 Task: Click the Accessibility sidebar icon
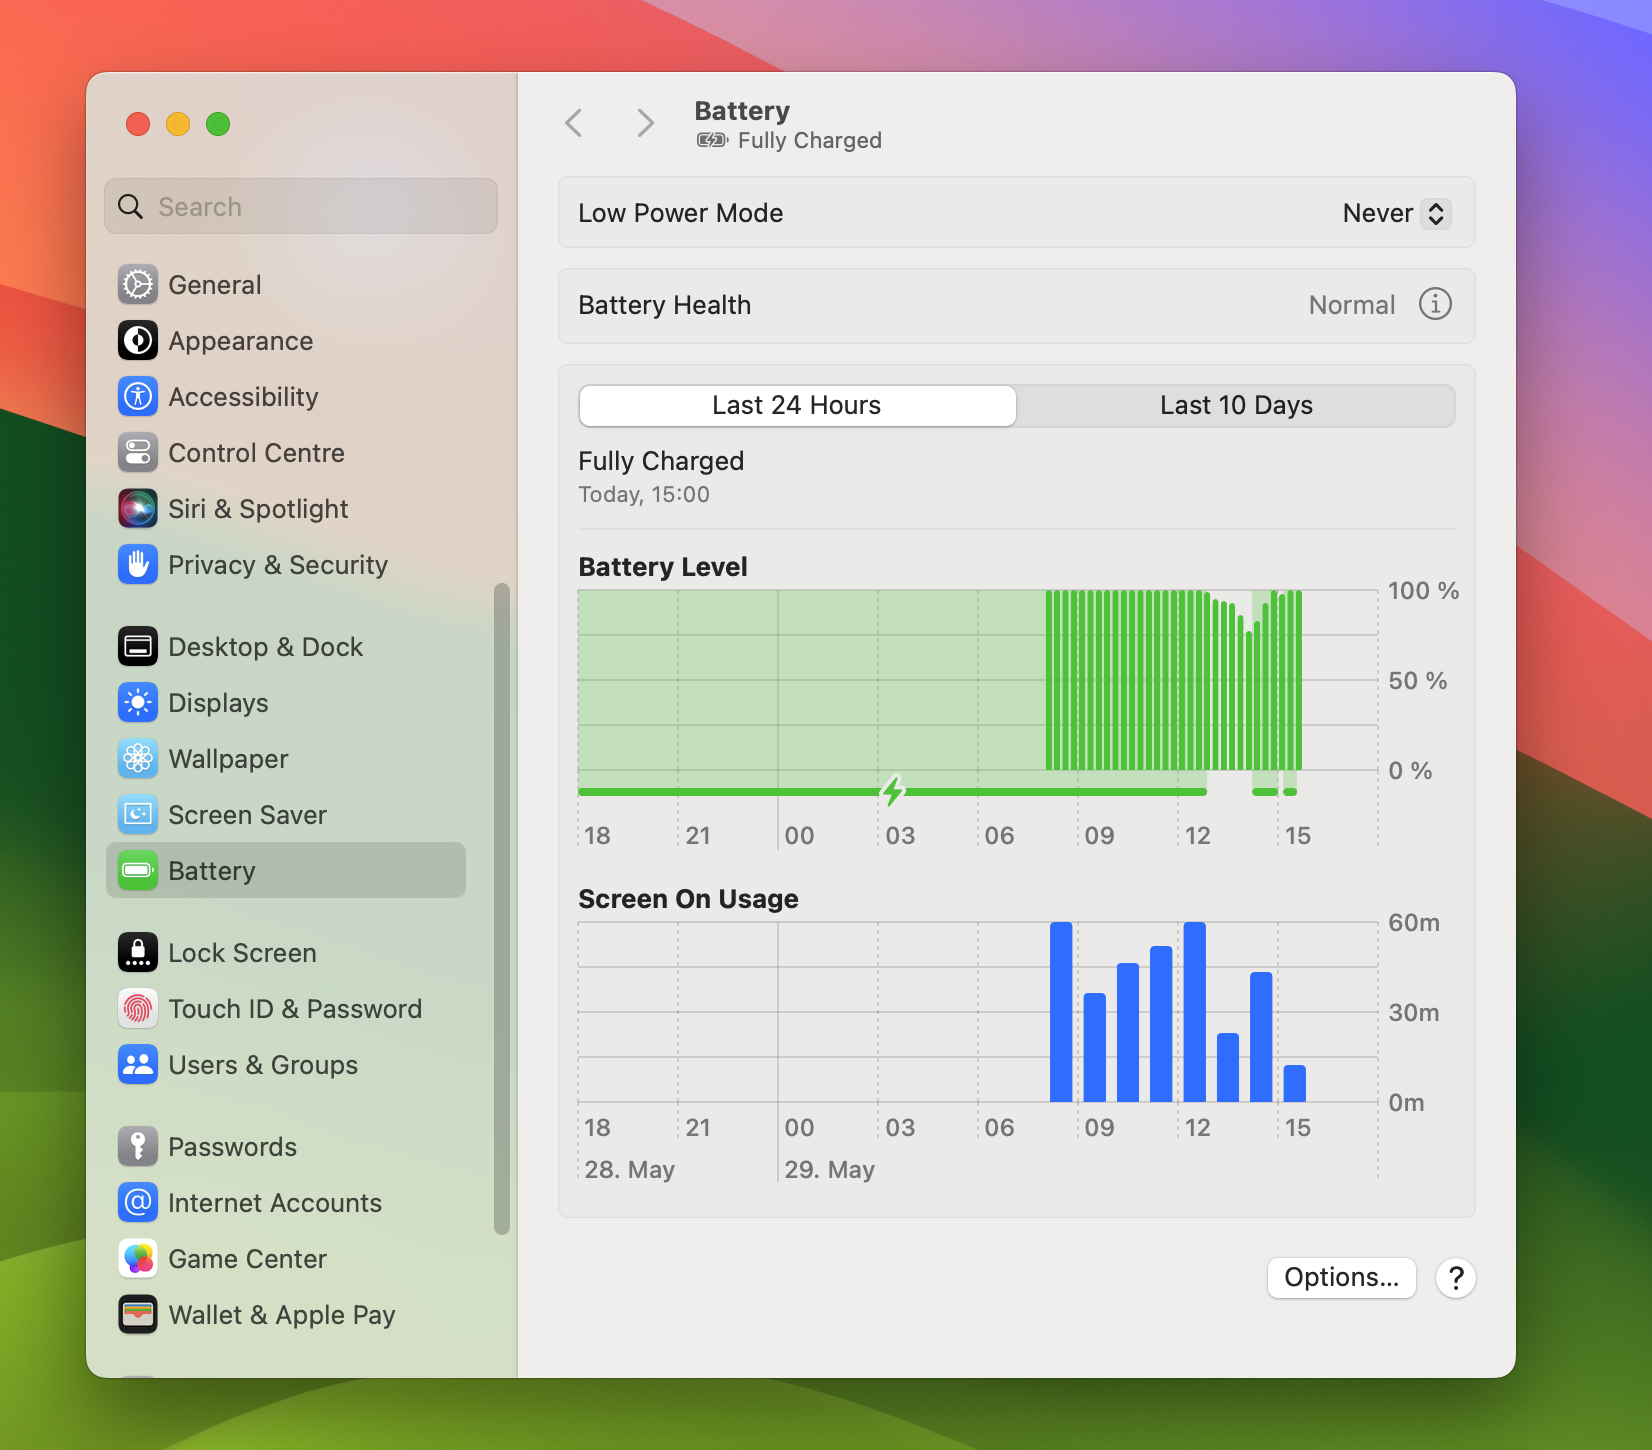pos(138,397)
